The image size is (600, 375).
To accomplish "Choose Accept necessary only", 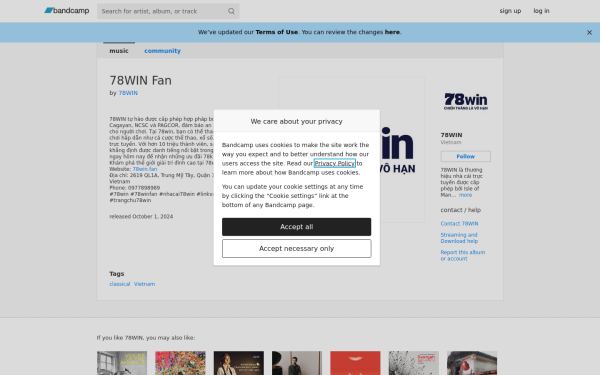I will point(297,248).
